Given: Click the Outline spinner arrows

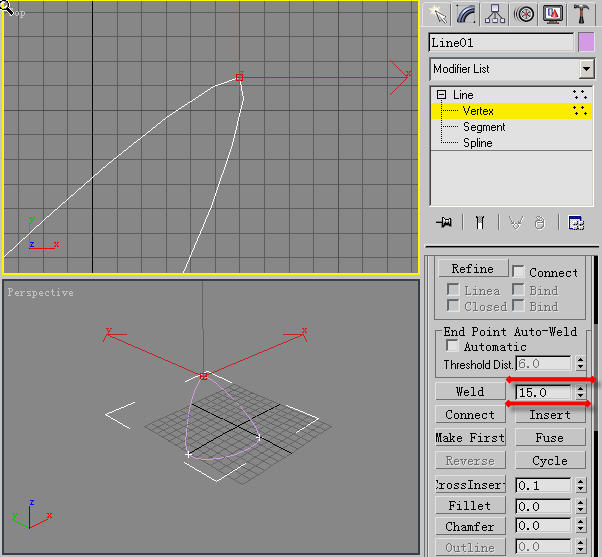Looking at the screenshot, I should (x=580, y=546).
